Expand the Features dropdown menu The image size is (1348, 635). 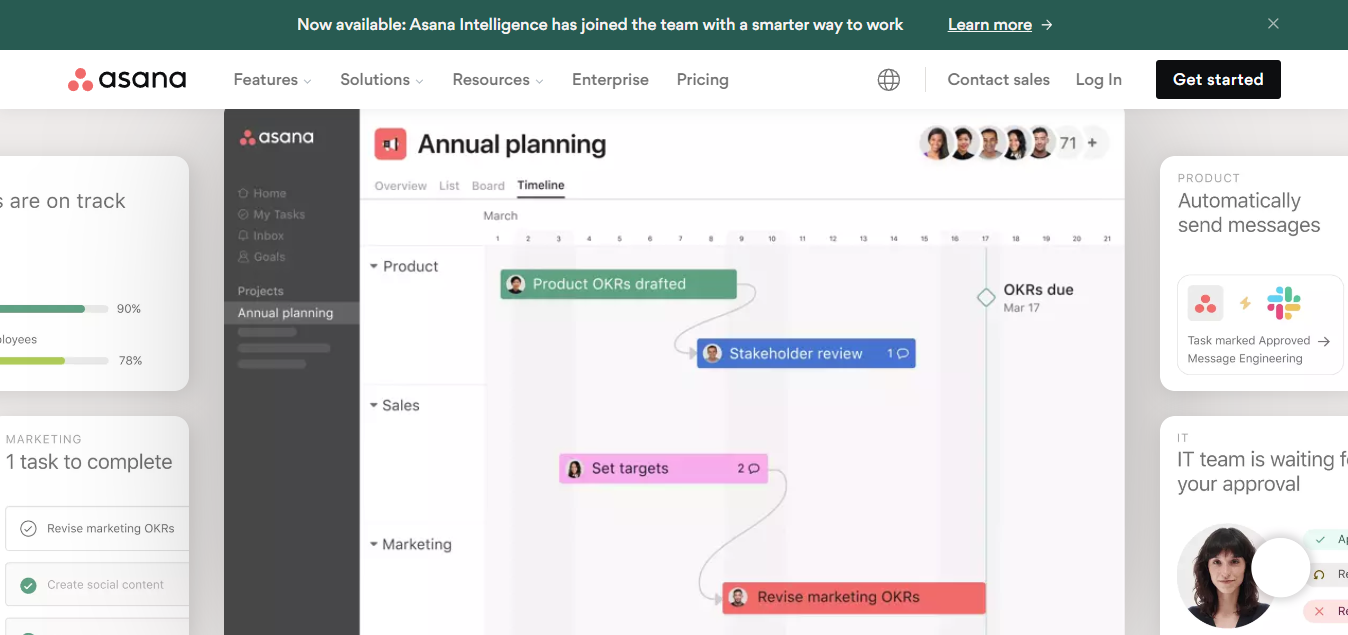click(x=272, y=80)
